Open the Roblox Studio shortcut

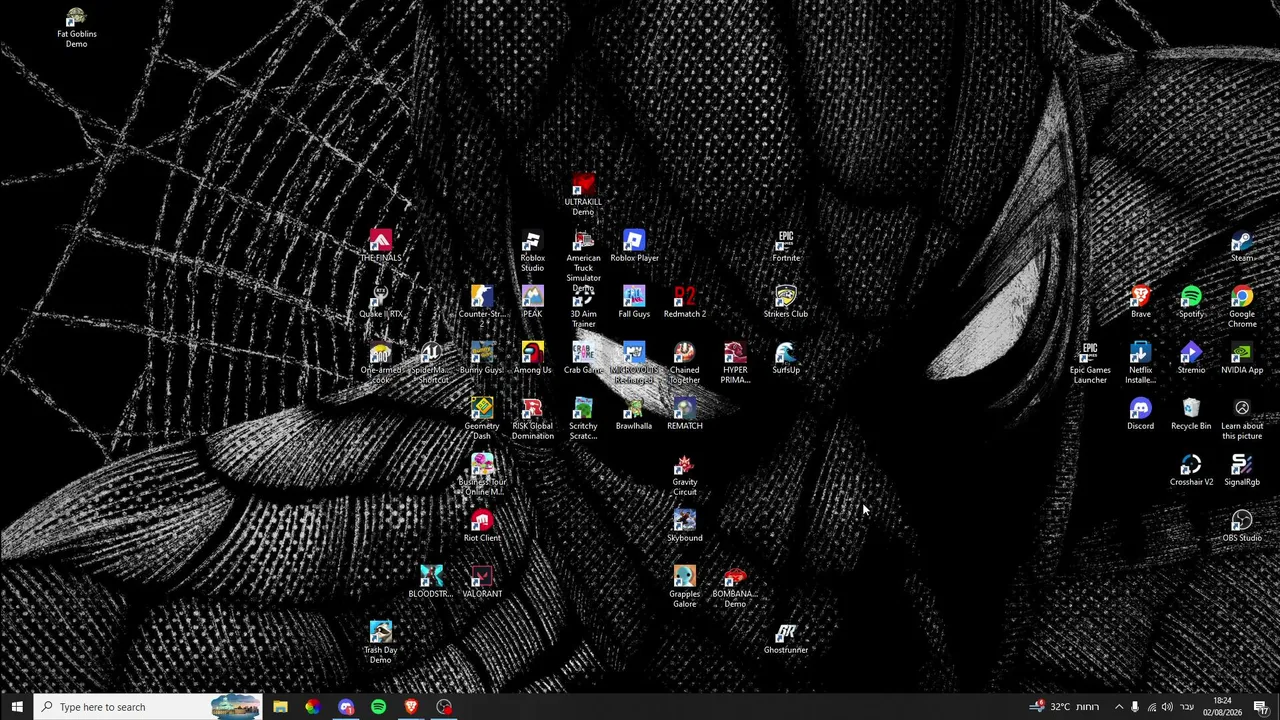tap(532, 252)
